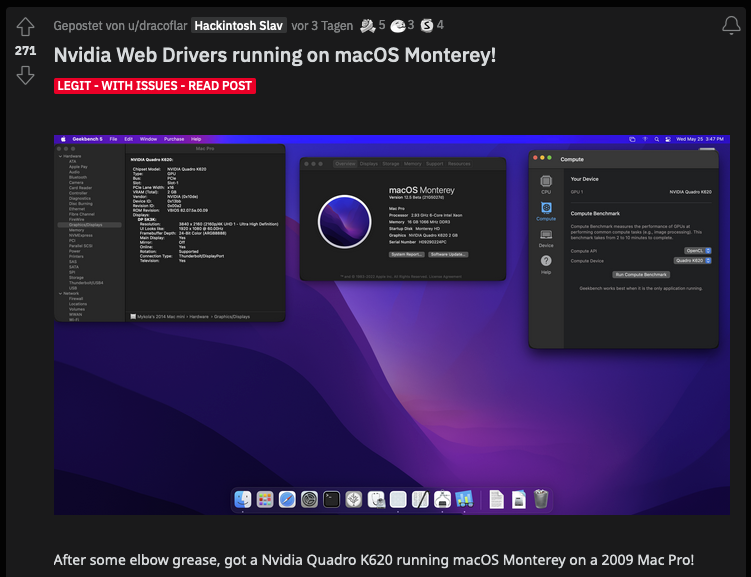The height and width of the screenshot is (577, 751).
Task: Switch to Displays tab in About This Mac
Action: [369, 163]
